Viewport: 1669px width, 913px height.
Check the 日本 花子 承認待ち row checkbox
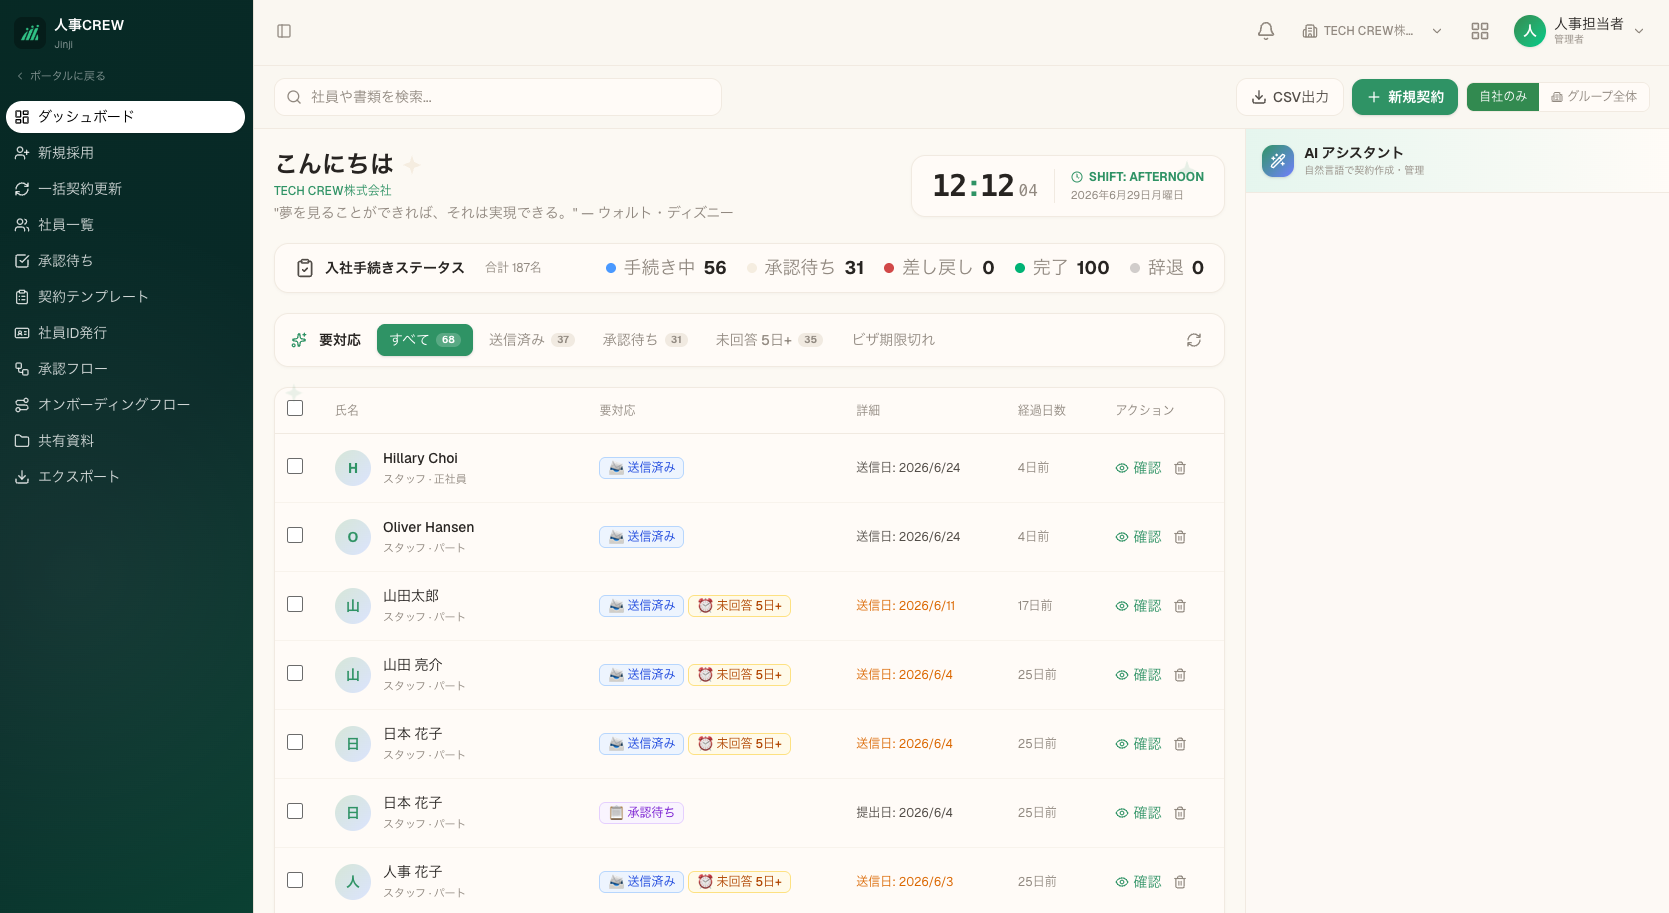coord(295,811)
